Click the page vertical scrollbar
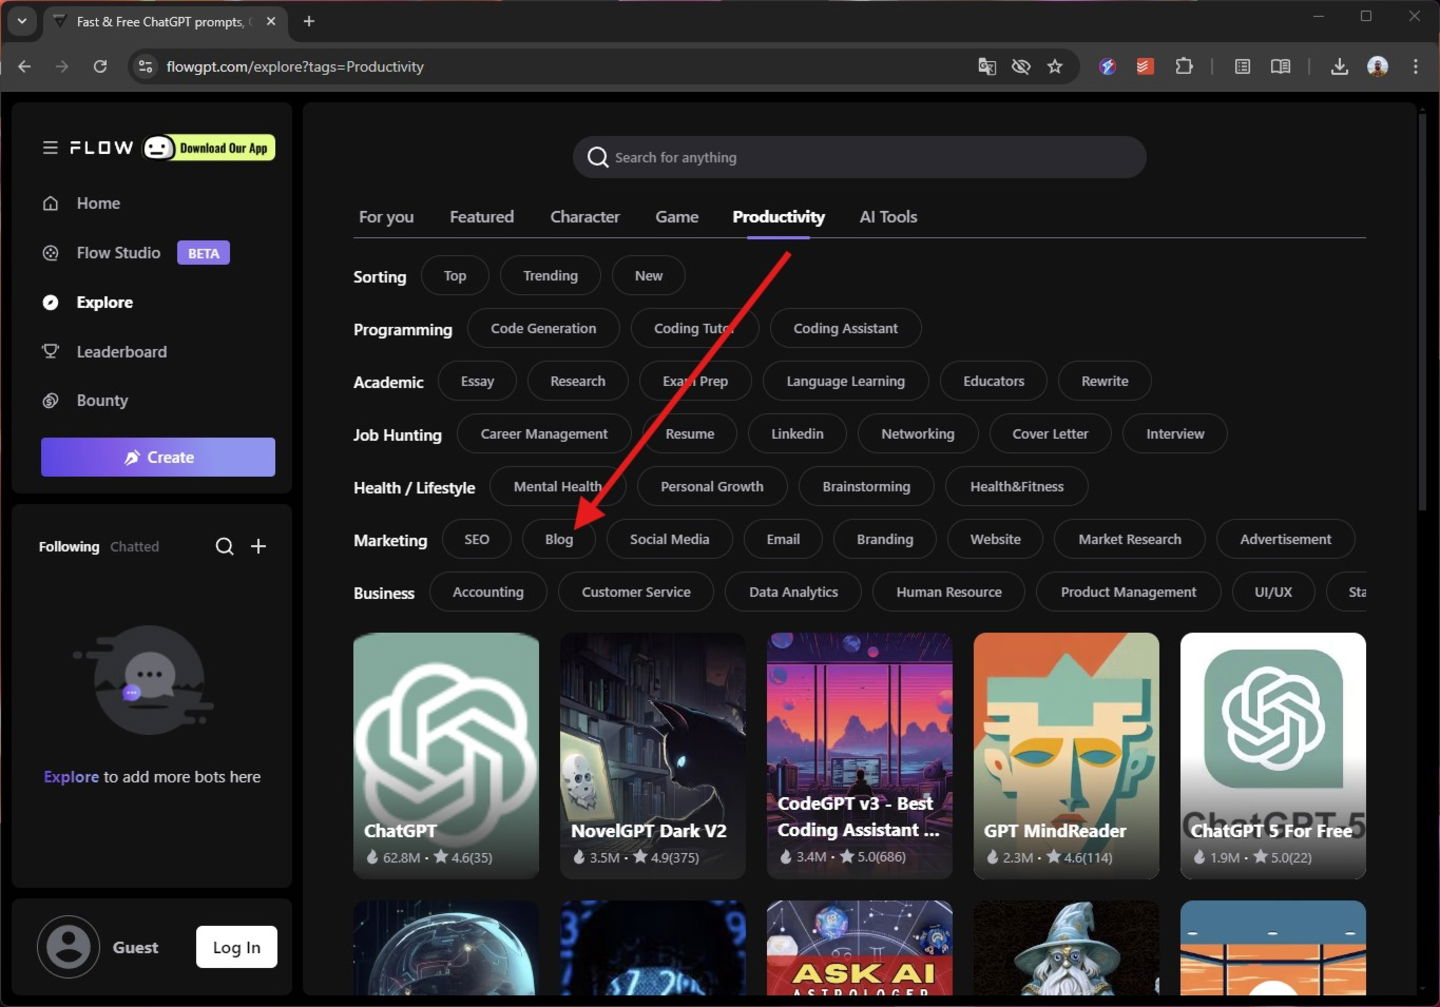Screen dimensions: 1440x1007 [x=1422, y=312]
